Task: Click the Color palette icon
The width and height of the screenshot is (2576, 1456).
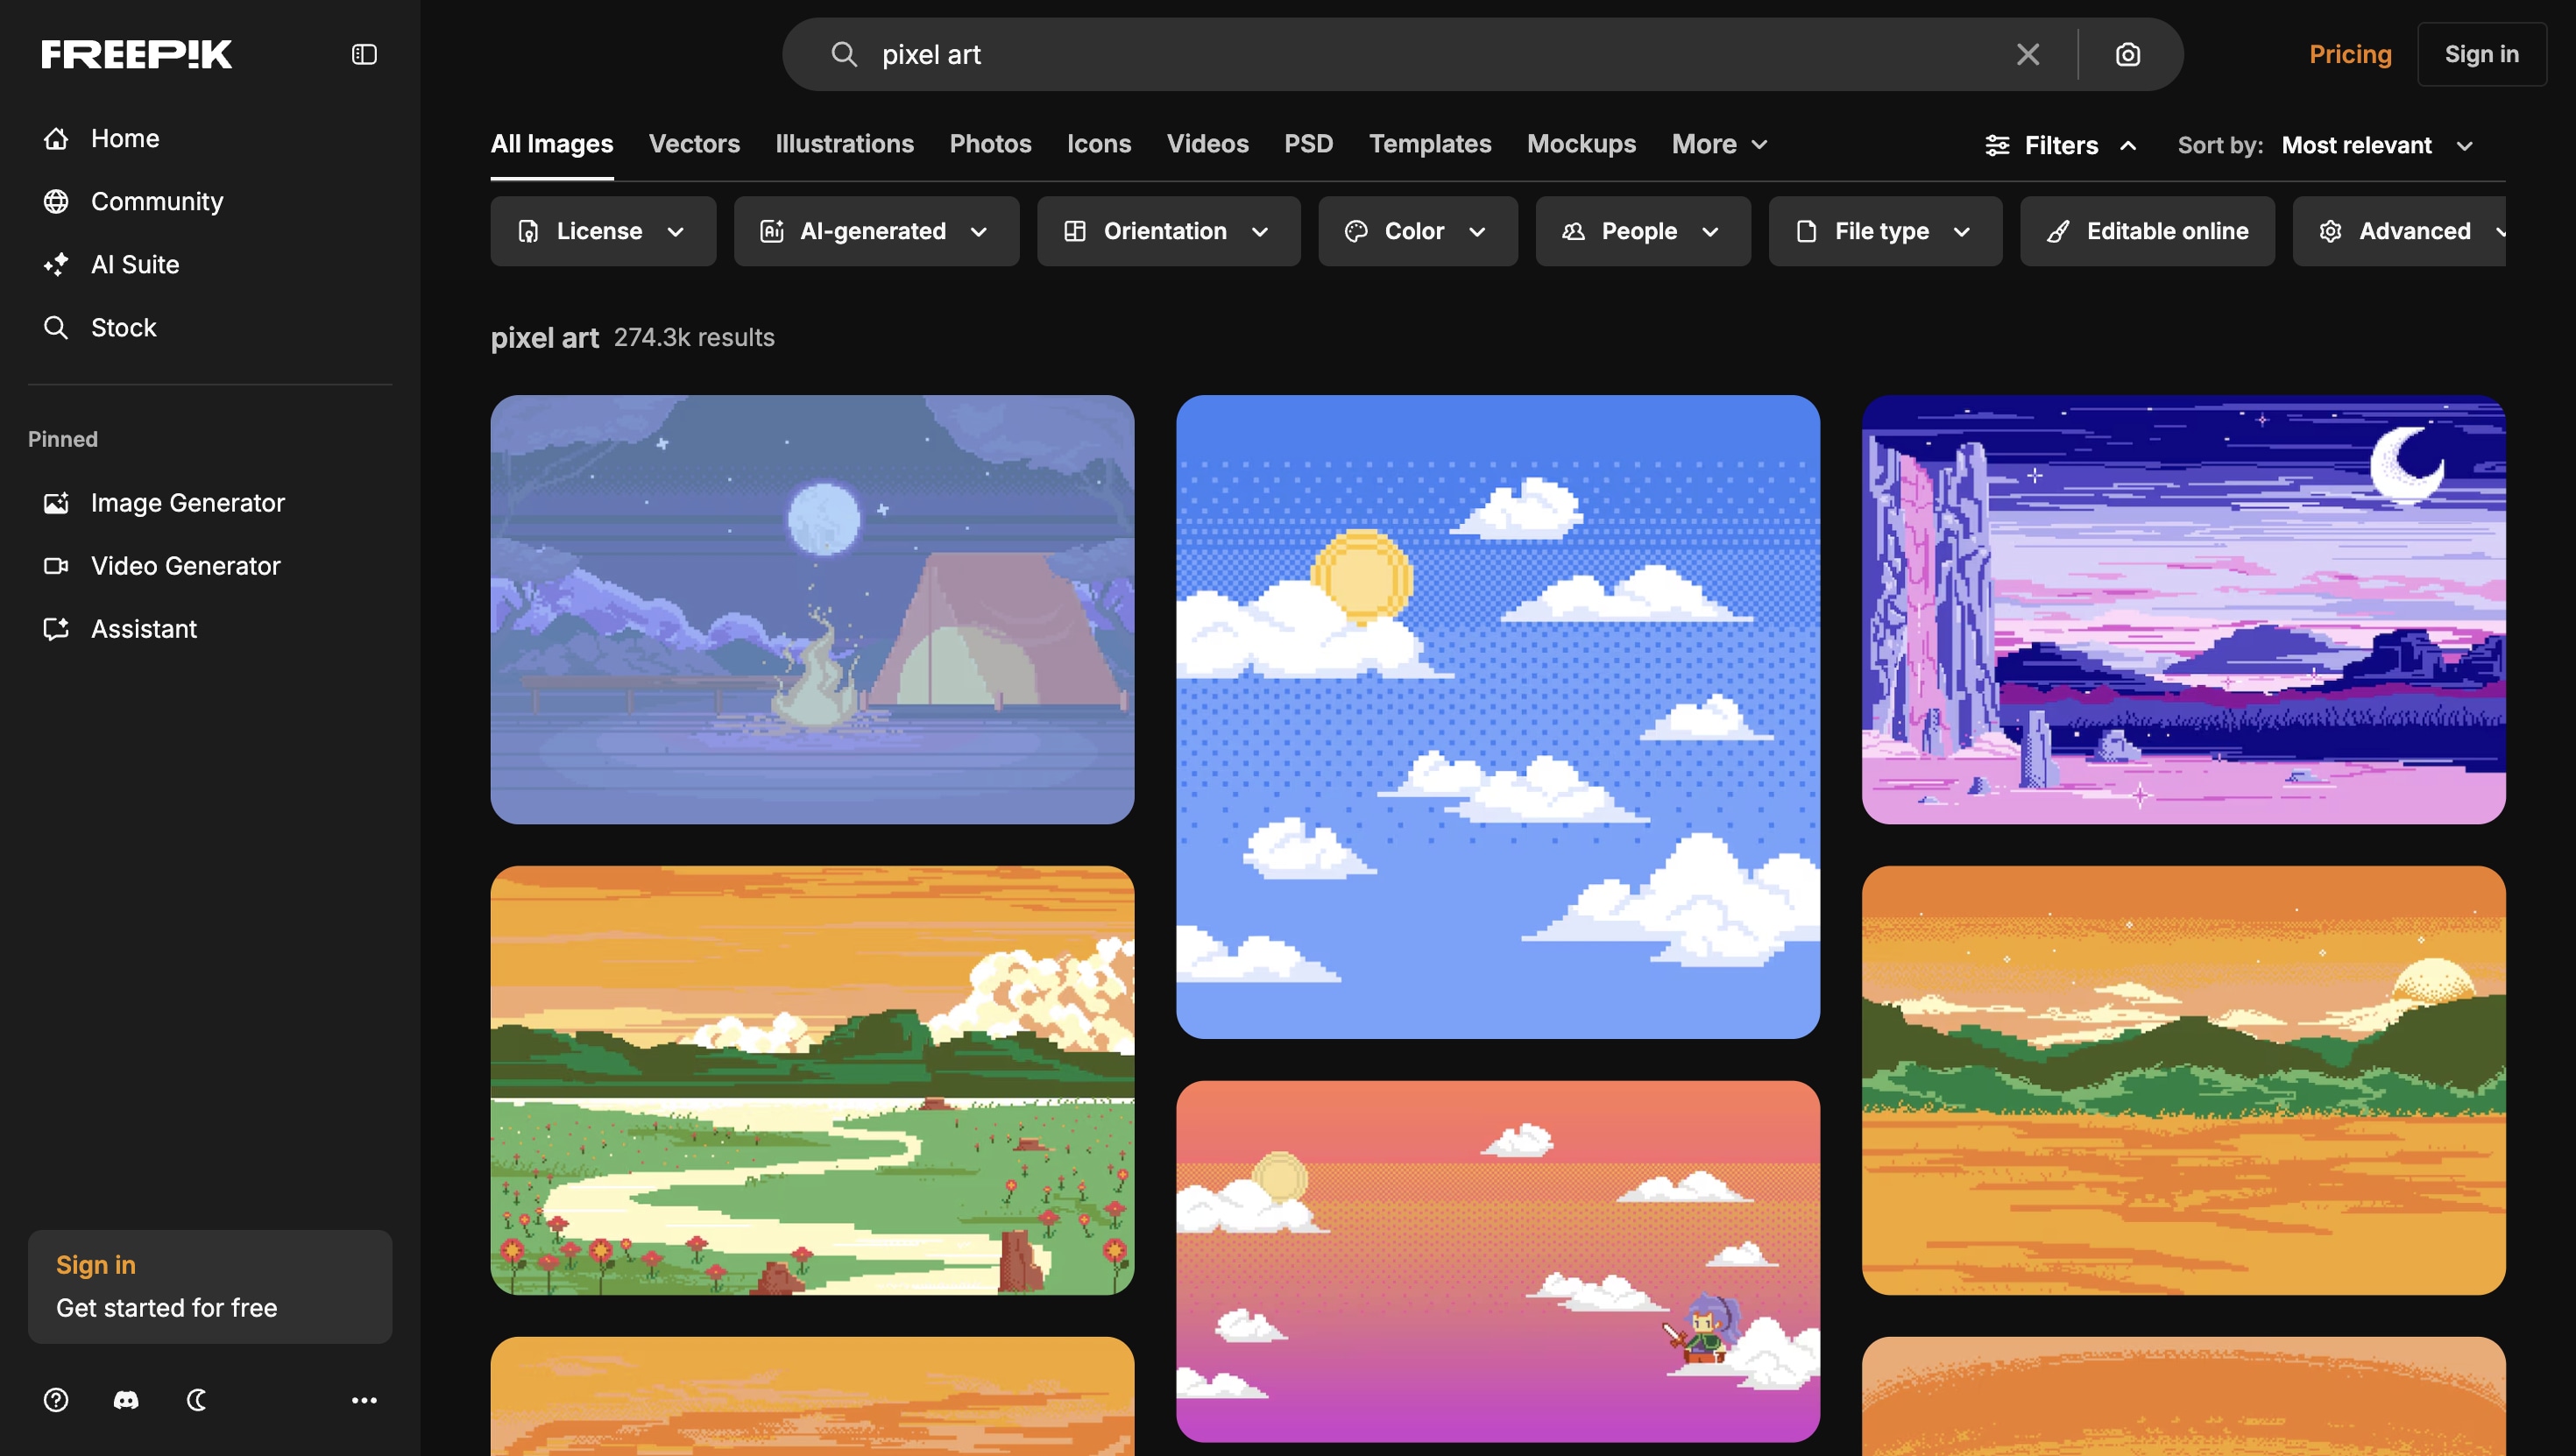Action: tap(1355, 231)
